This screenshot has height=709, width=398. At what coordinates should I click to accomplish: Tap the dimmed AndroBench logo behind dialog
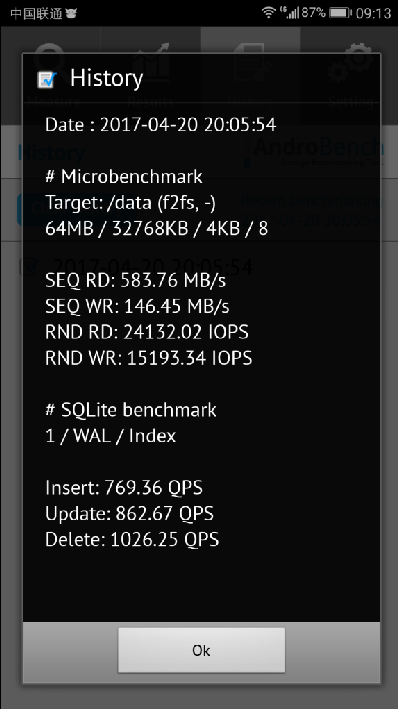point(319,151)
